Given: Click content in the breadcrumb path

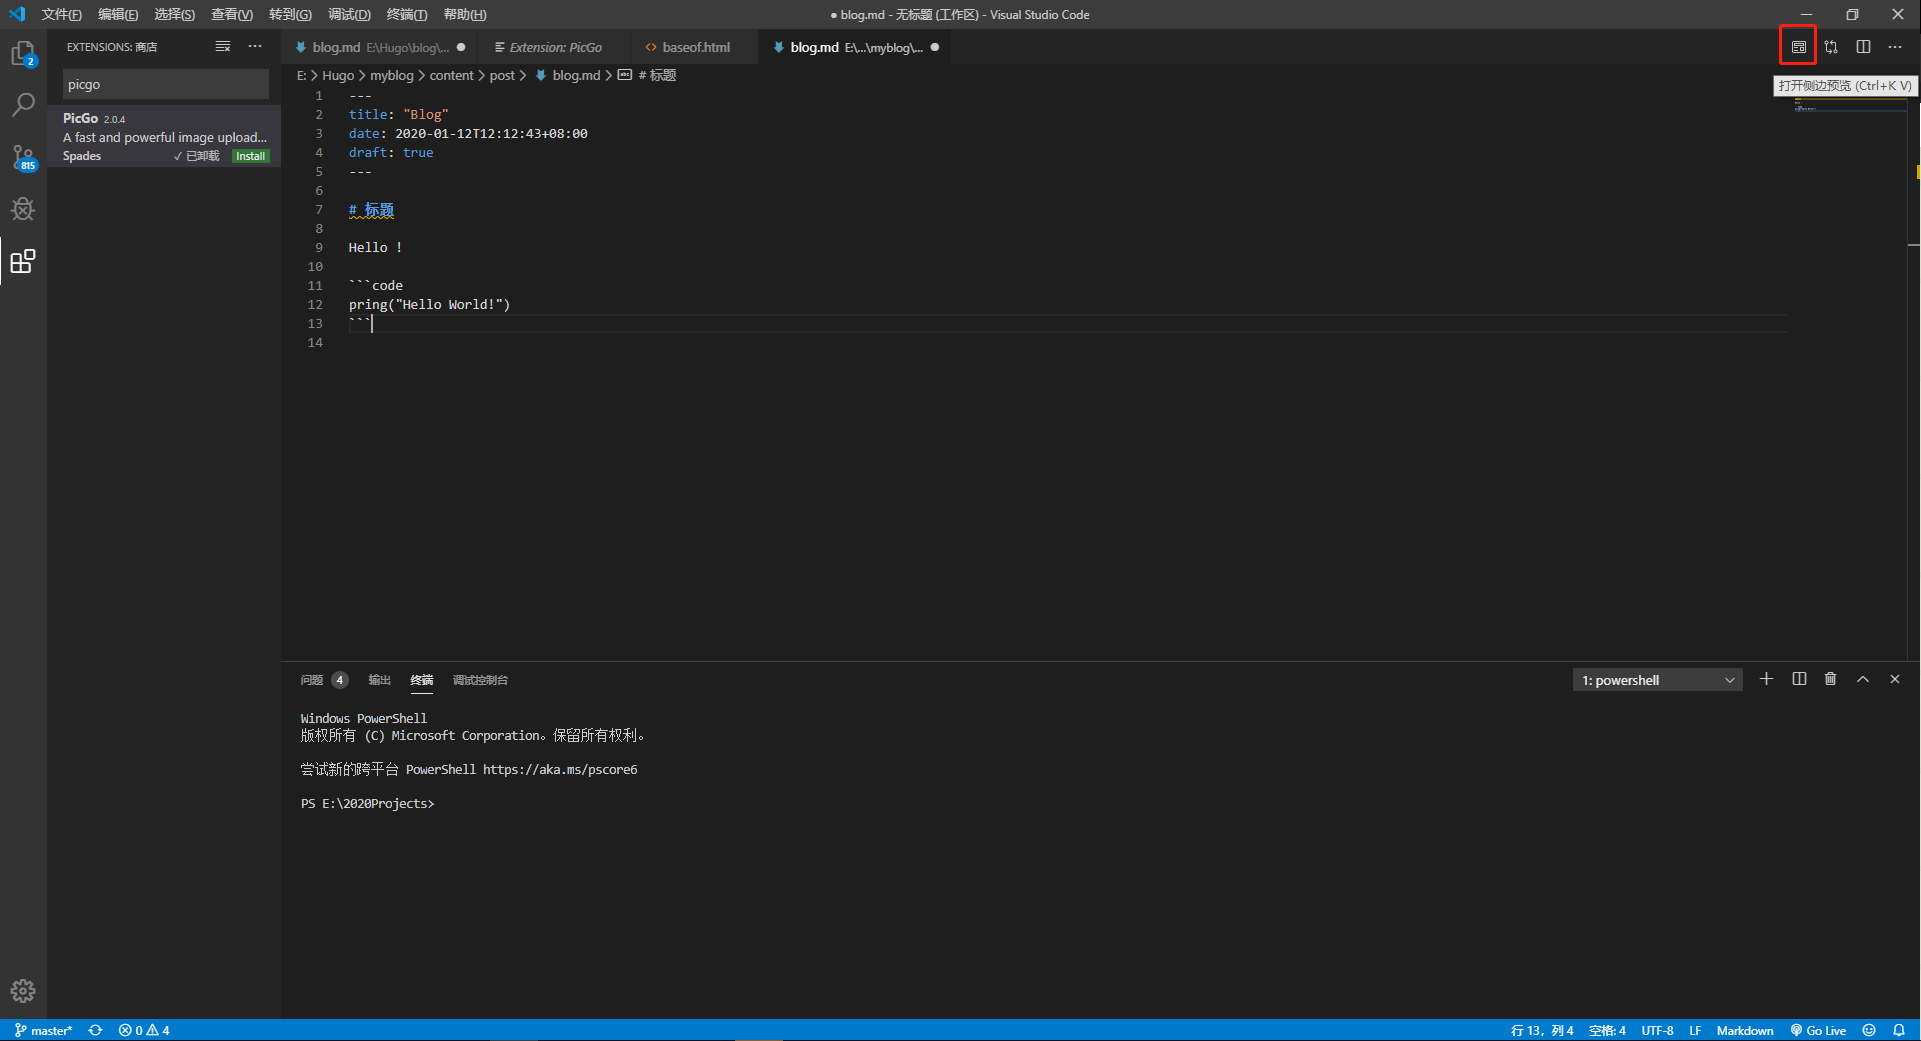Looking at the screenshot, I should (452, 75).
